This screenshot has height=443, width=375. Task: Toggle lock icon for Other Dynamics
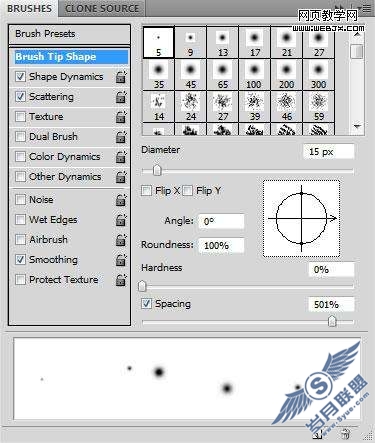(121, 177)
